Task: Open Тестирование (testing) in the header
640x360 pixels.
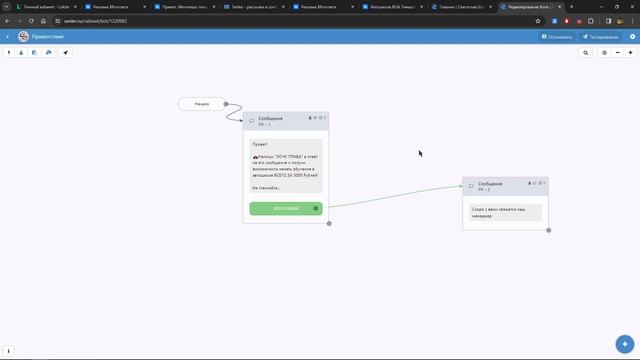Action: pyautogui.click(x=600, y=37)
